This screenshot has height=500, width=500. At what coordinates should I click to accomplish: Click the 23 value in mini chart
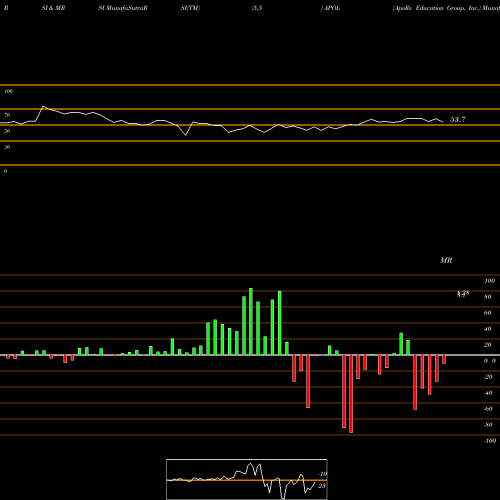click(x=322, y=486)
